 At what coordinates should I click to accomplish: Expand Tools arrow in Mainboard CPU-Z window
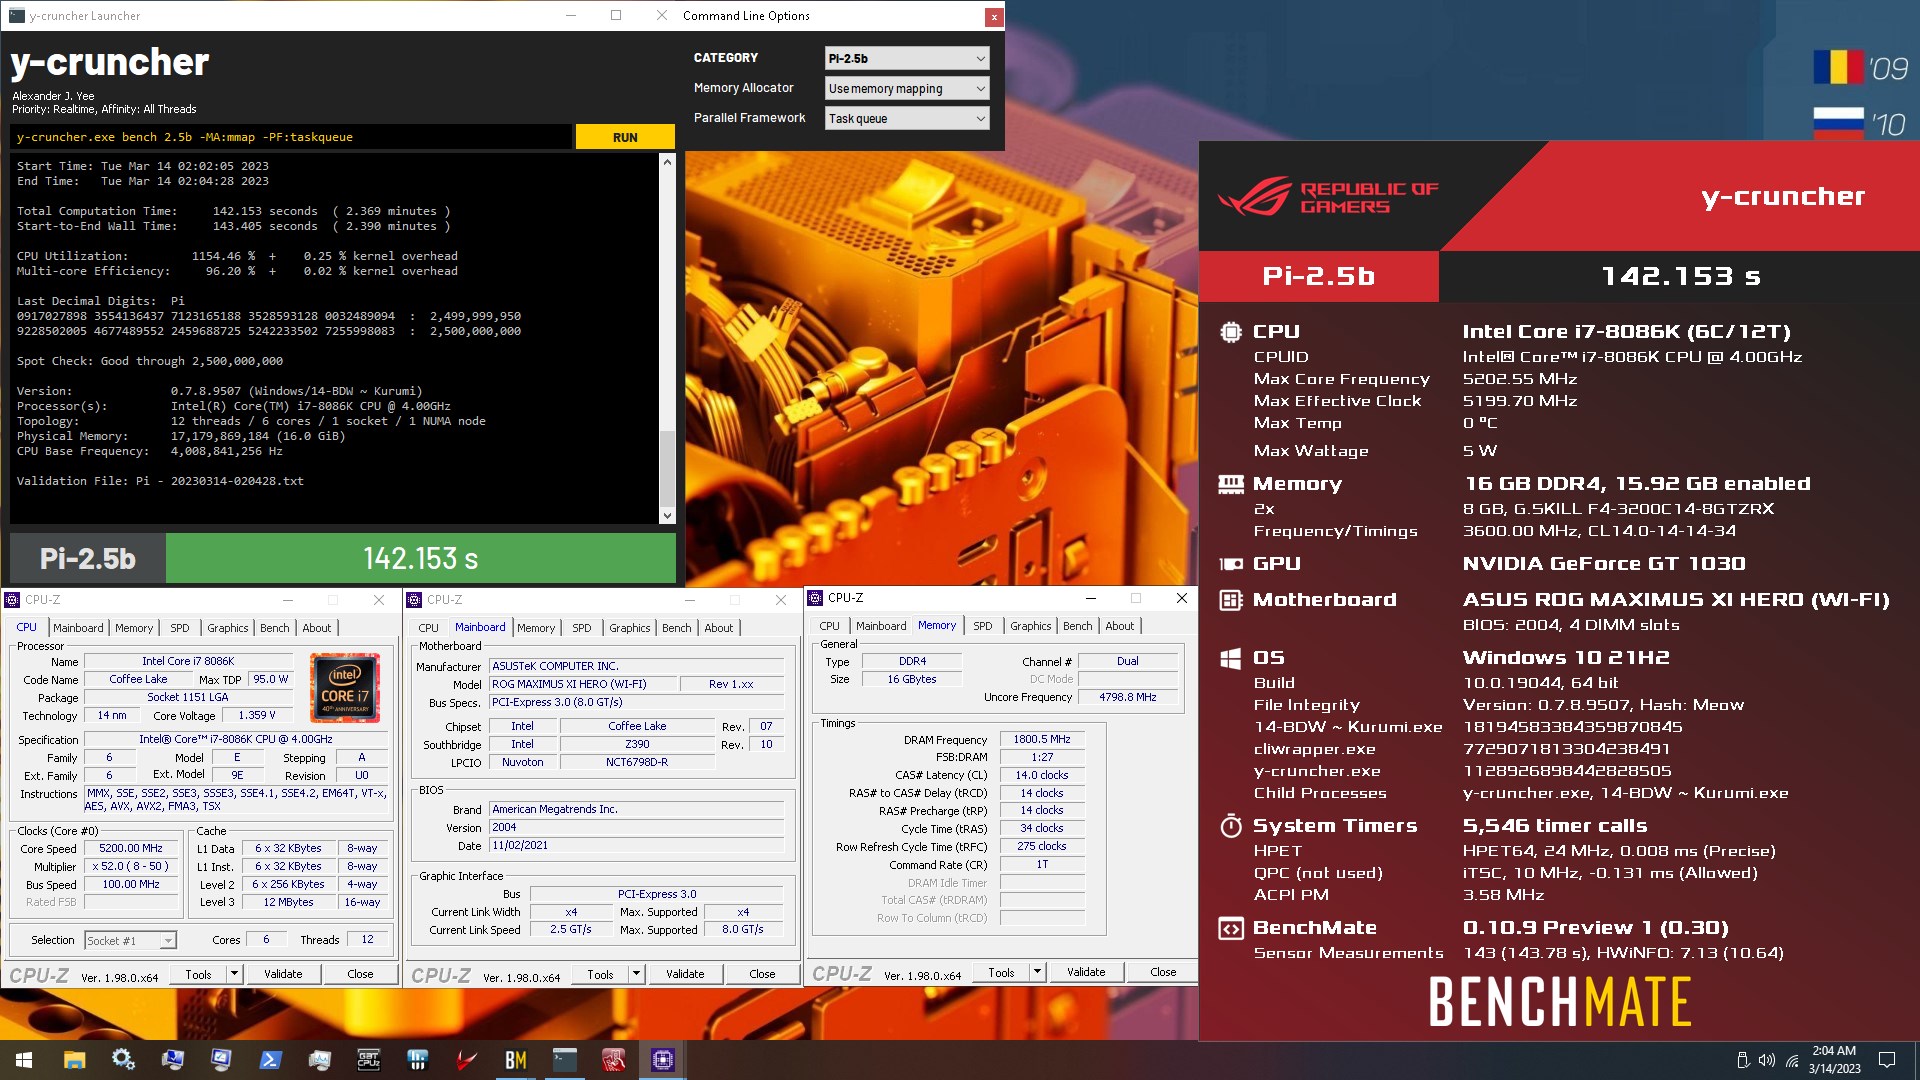click(636, 974)
